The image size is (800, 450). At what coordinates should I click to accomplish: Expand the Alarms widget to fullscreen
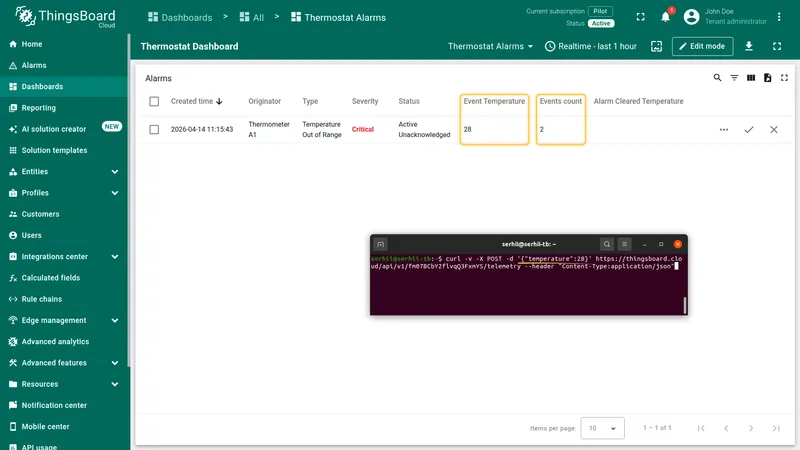pyautogui.click(x=785, y=78)
